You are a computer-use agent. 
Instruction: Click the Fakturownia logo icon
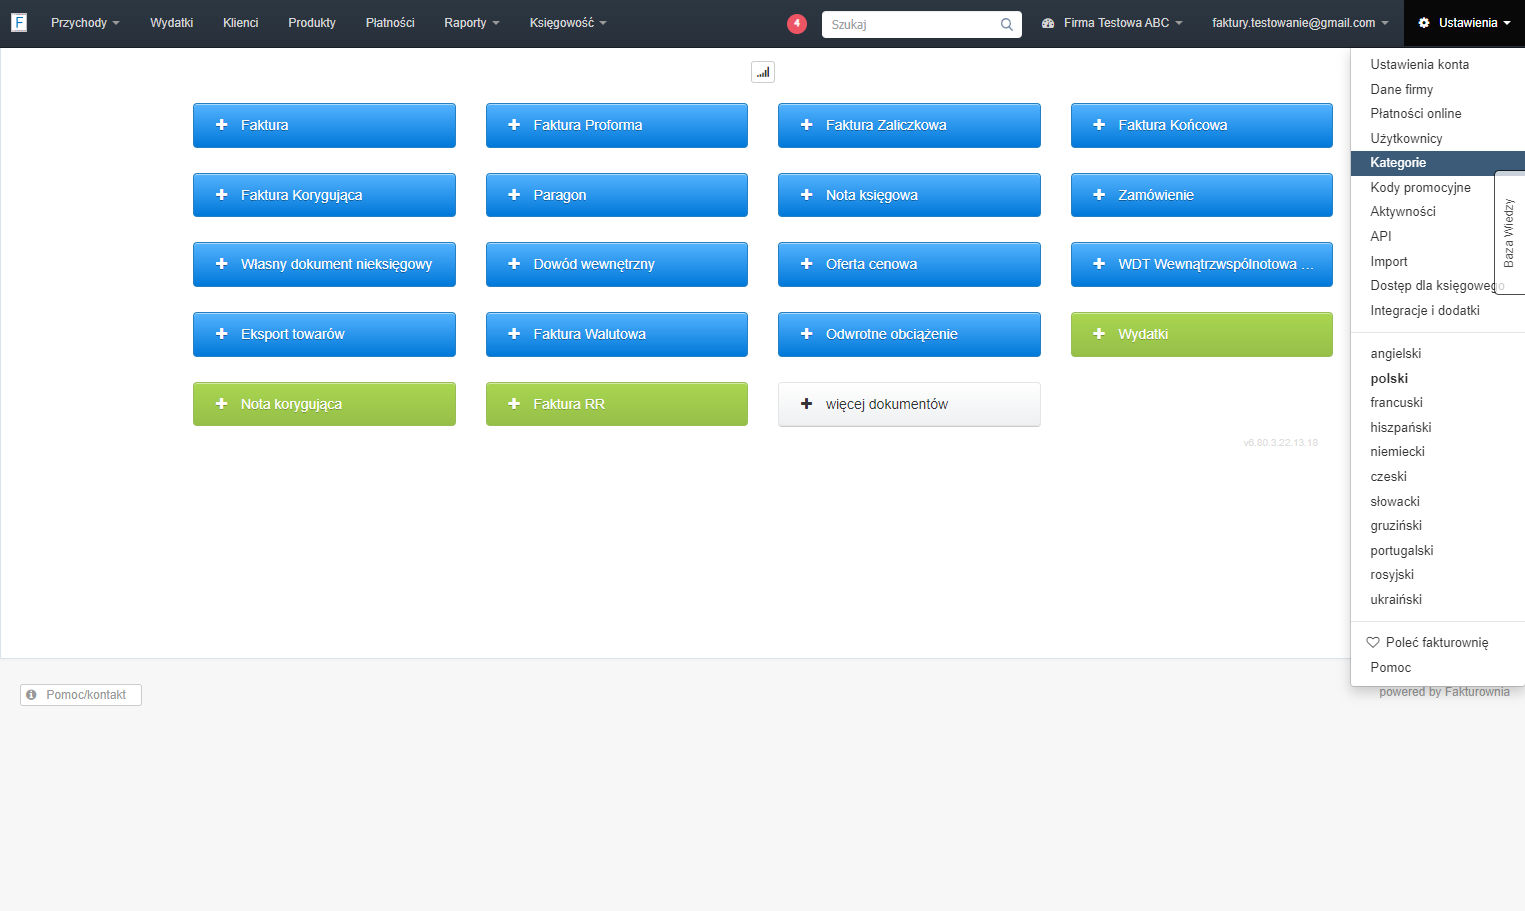tap(19, 22)
